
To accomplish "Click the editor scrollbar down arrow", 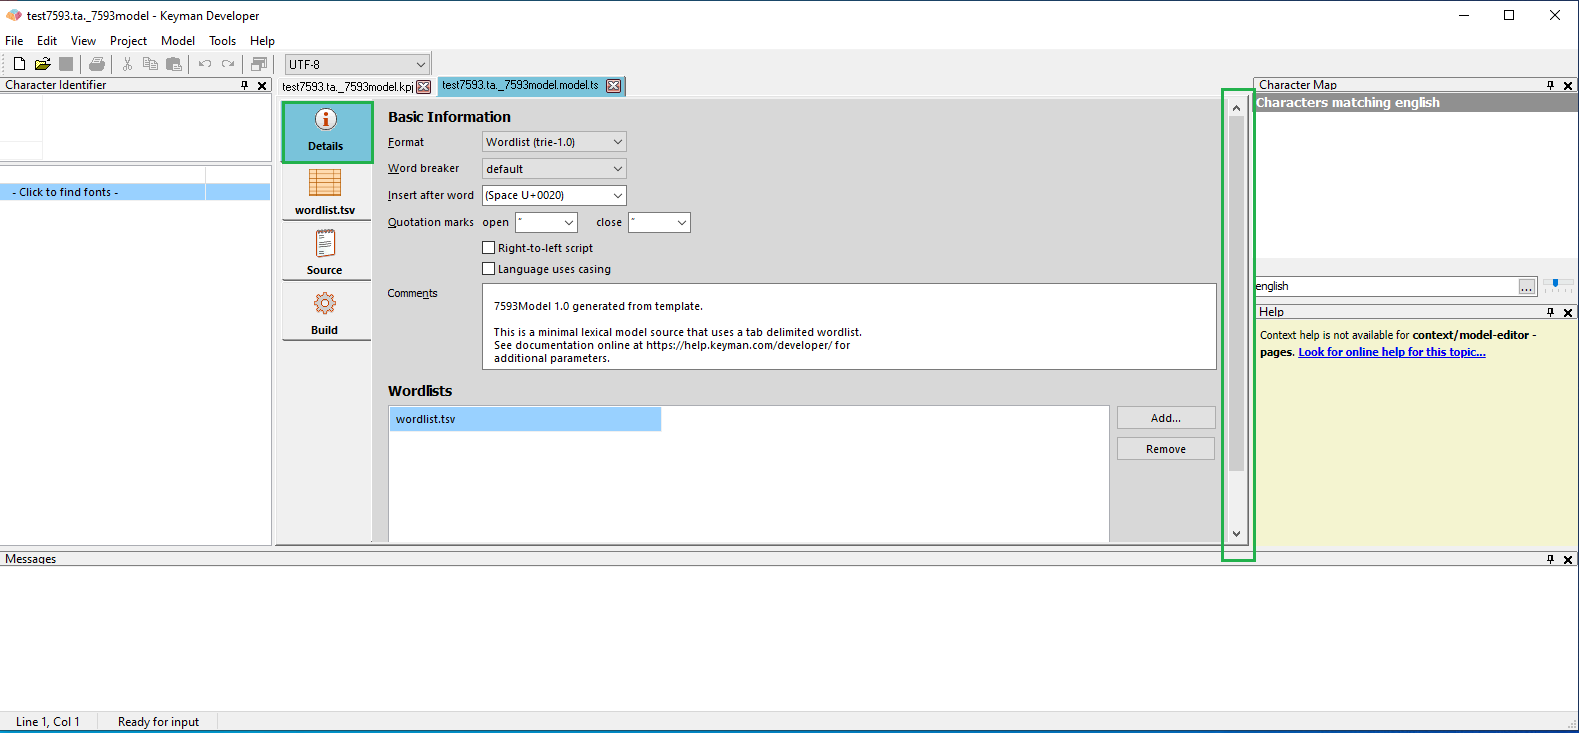I will 1237,534.
